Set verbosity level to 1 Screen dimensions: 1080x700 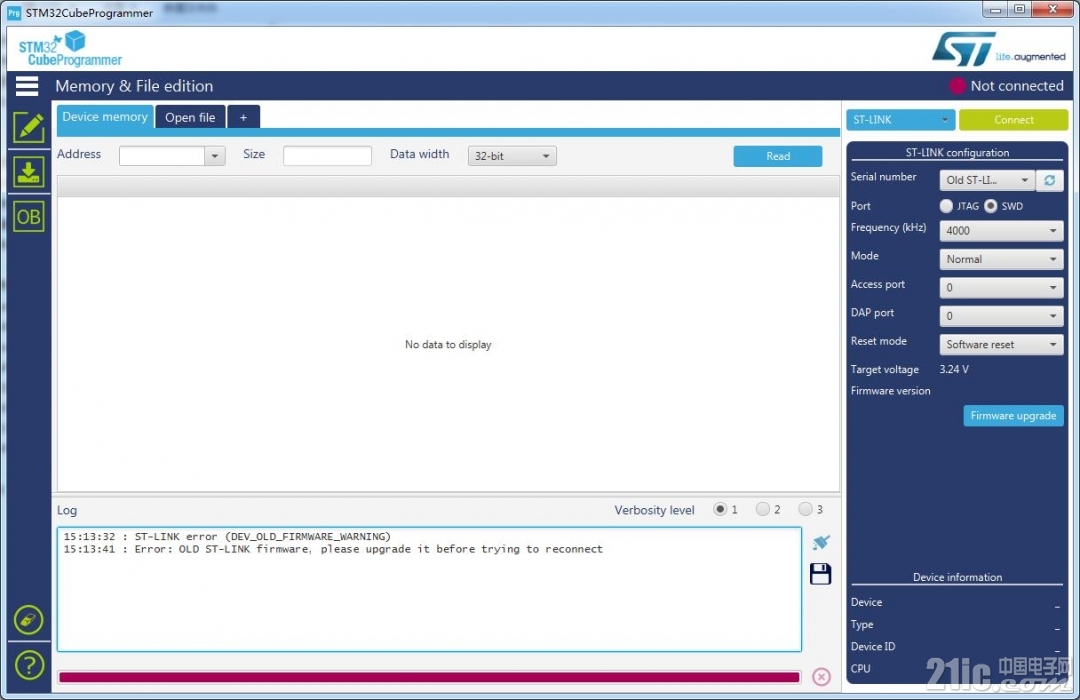720,509
